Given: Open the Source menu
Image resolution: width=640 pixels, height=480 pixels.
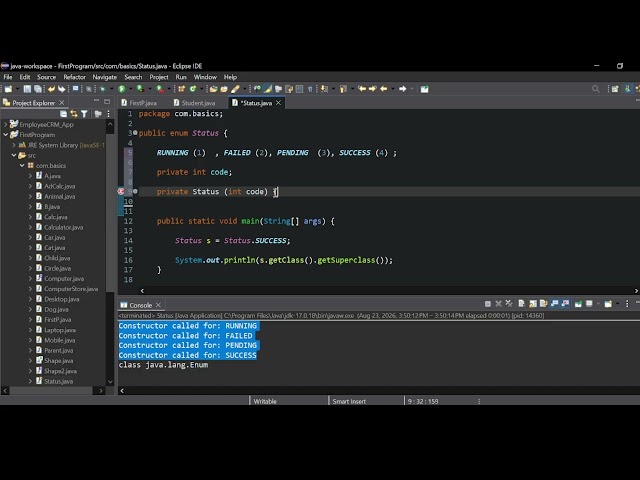Looking at the screenshot, I should point(46,77).
